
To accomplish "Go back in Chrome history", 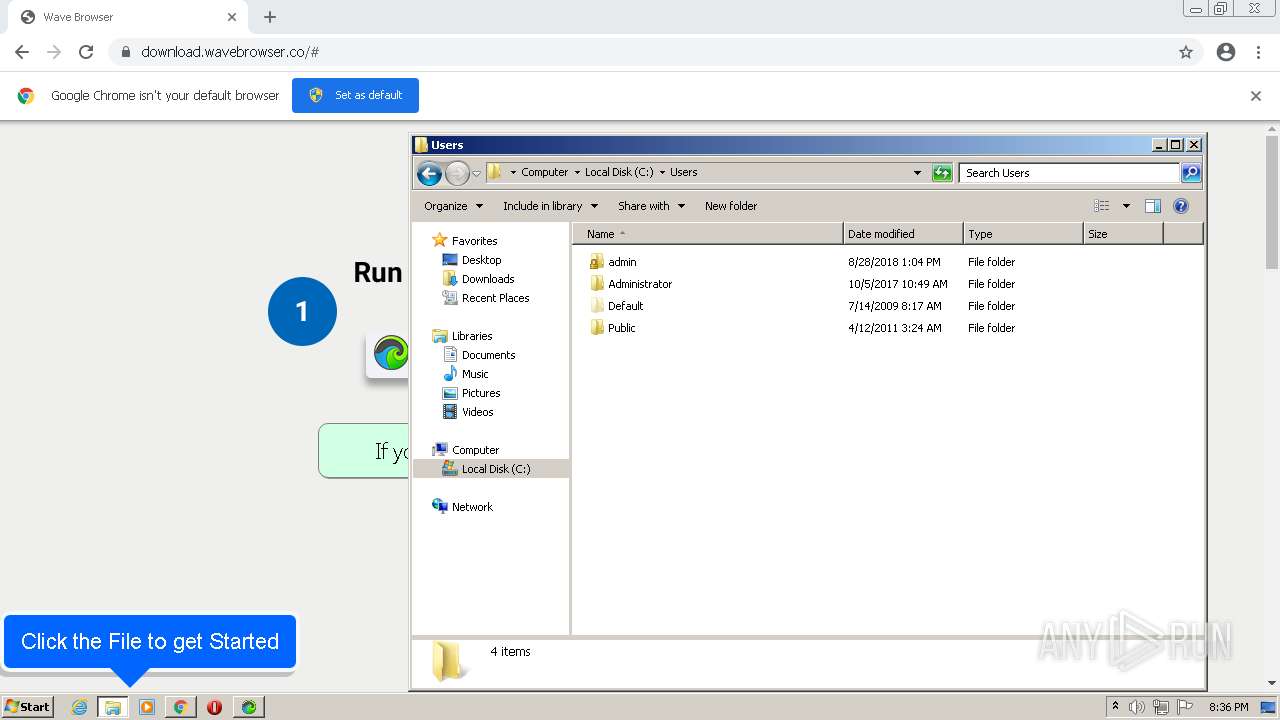I will [22, 52].
